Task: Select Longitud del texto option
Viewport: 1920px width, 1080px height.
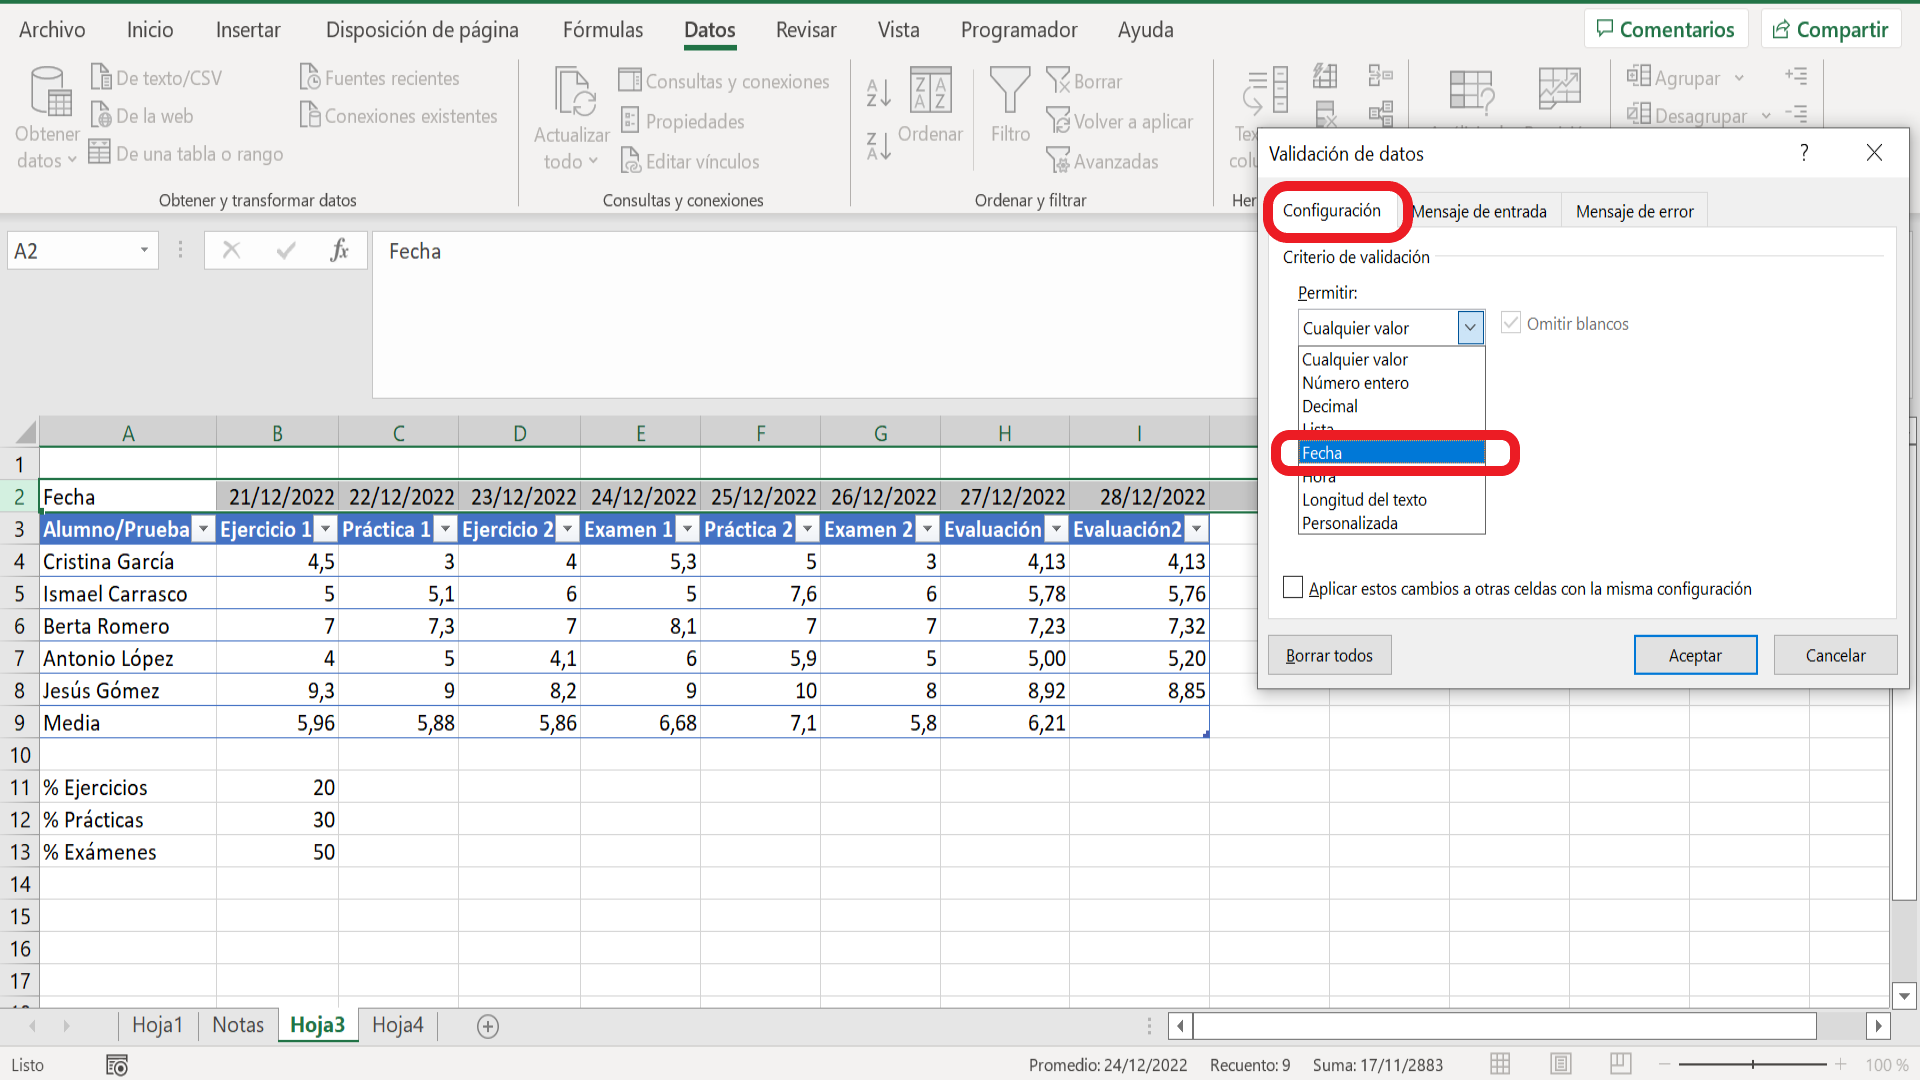Action: [x=1391, y=500]
